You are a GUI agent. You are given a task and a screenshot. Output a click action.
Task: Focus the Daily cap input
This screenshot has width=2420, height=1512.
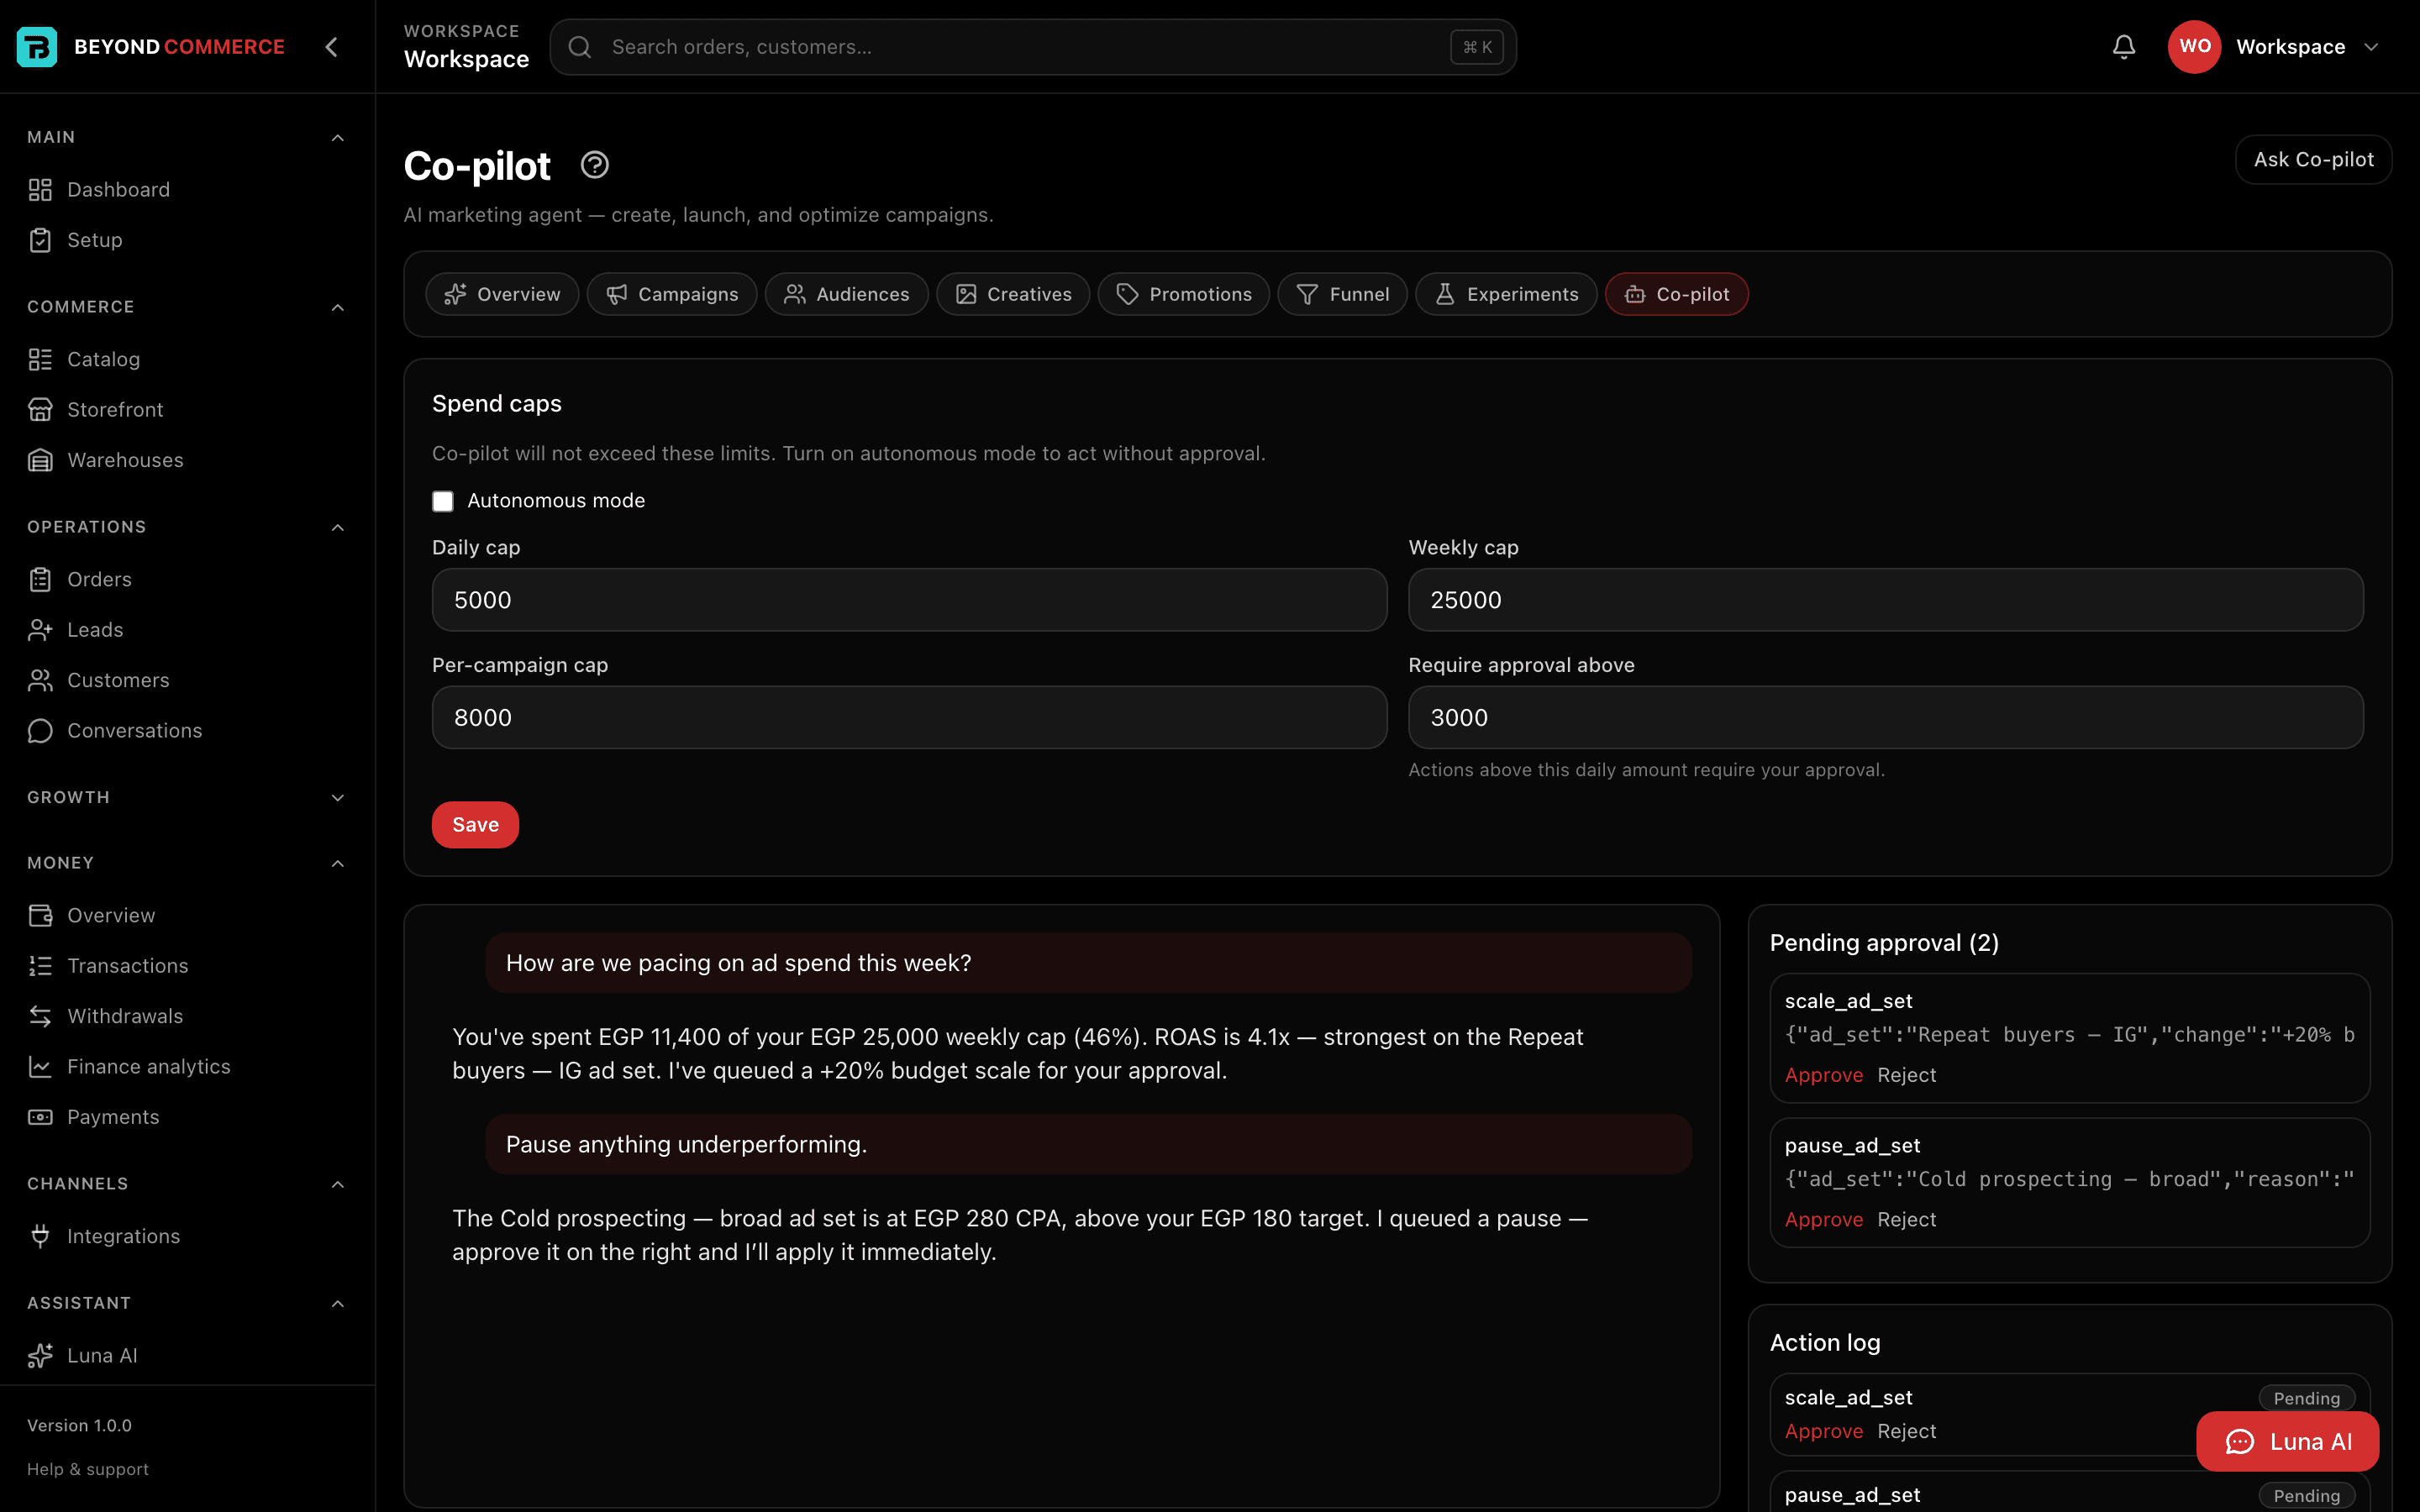coord(909,600)
